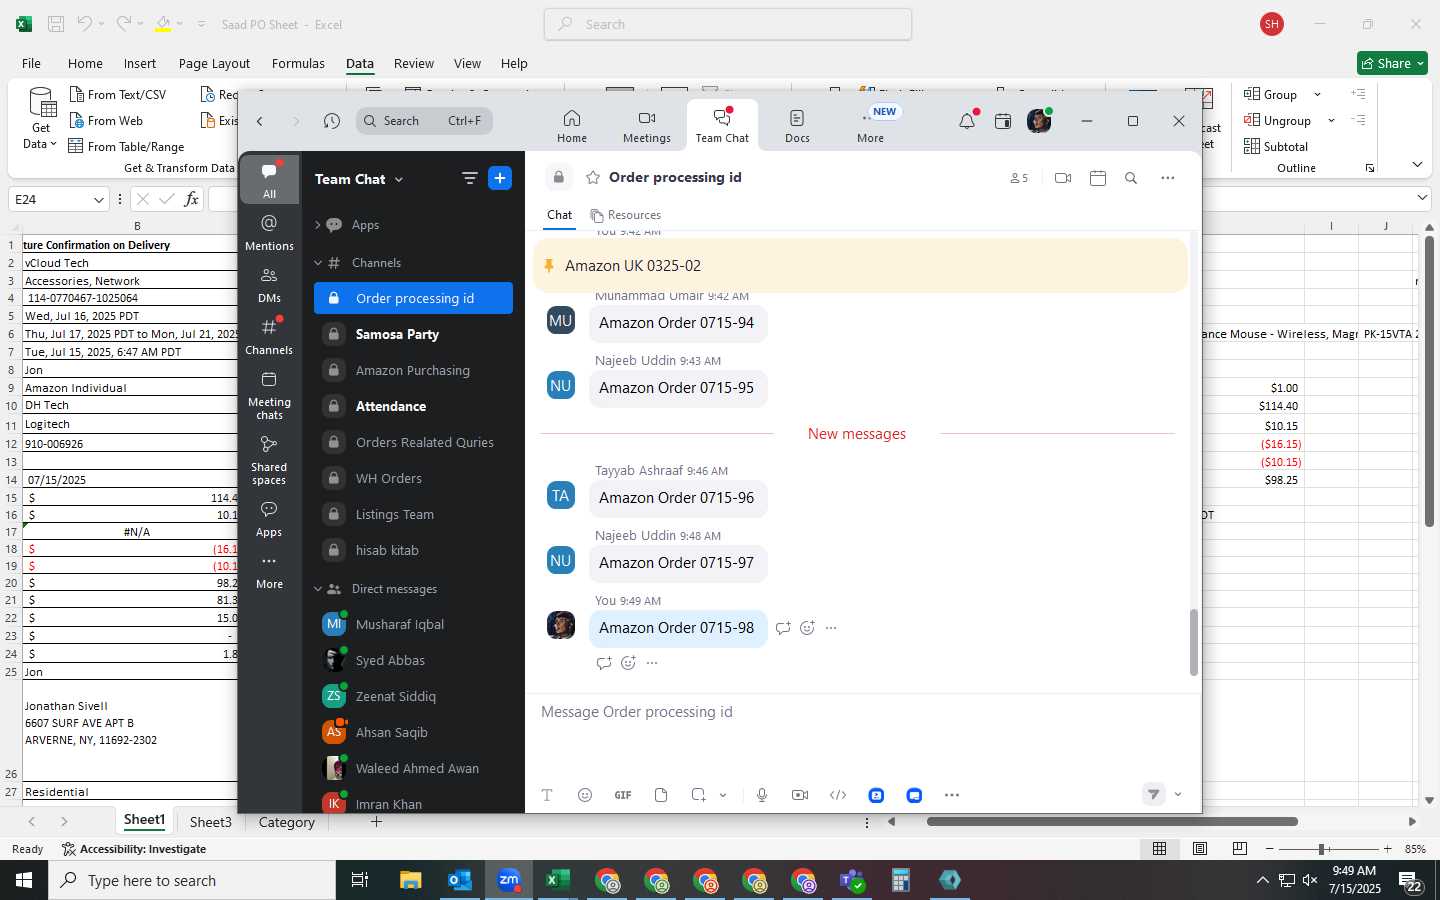Image resolution: width=1440 pixels, height=900 pixels.
Task: Star the Order processing id channel
Action: point(593,177)
